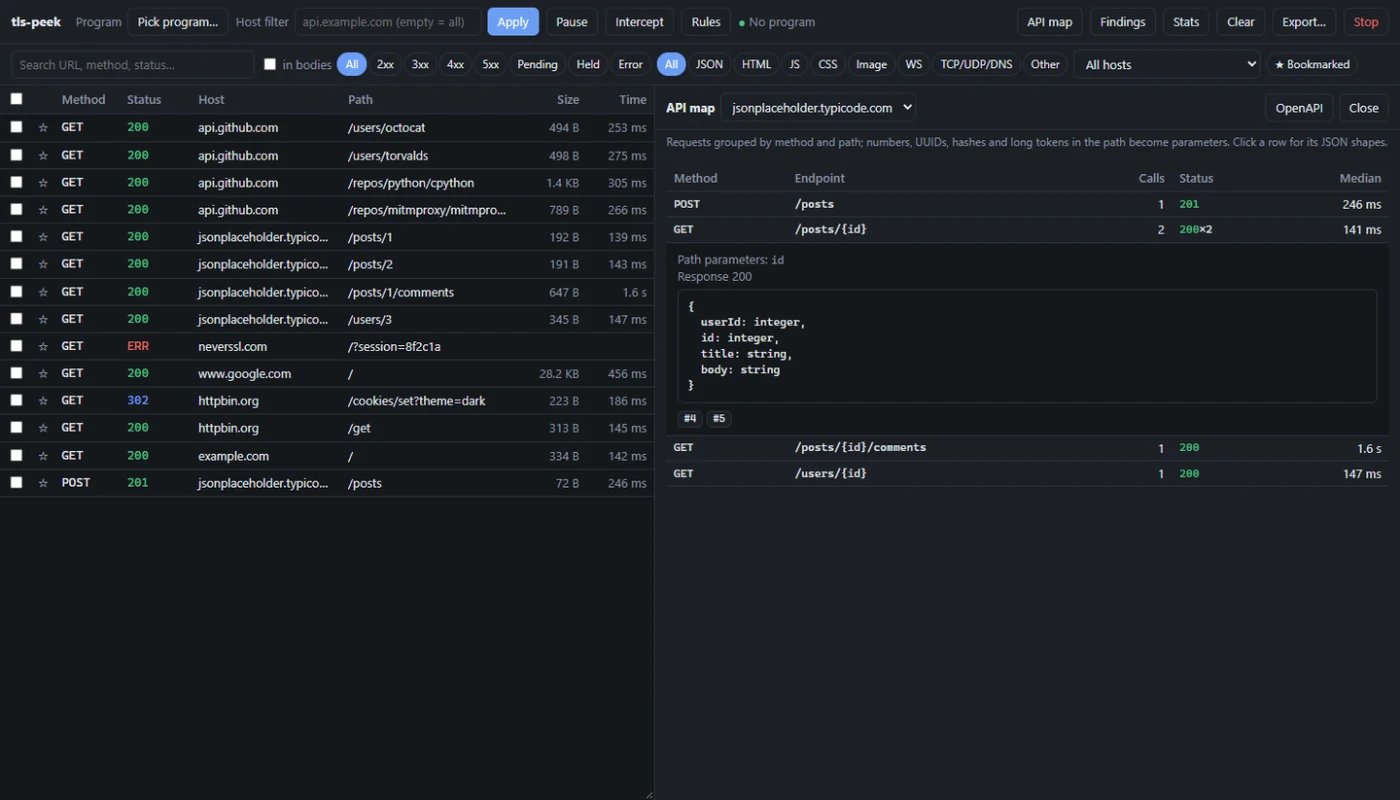Filter by TCP/UDP/DNS traffic
The width and height of the screenshot is (1400, 800).
[976, 64]
